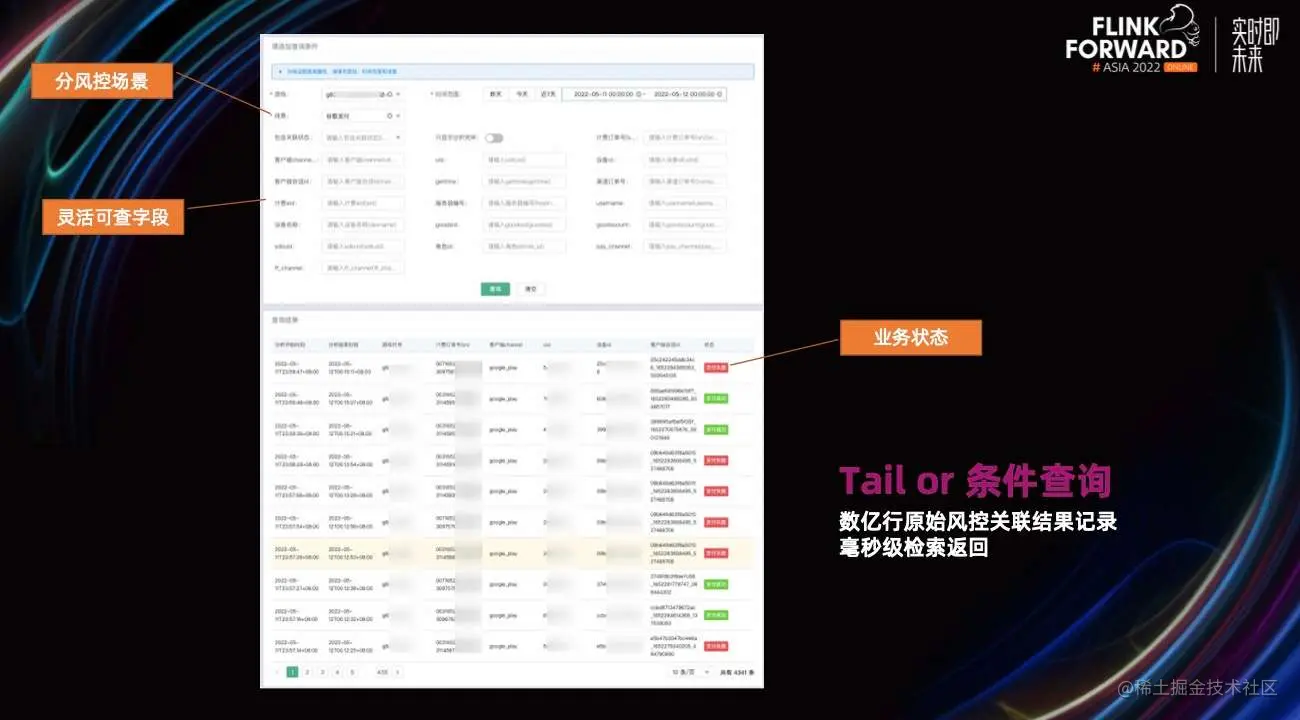Click red status tag in first result row
The width and height of the screenshot is (1300, 720).
coord(716,367)
